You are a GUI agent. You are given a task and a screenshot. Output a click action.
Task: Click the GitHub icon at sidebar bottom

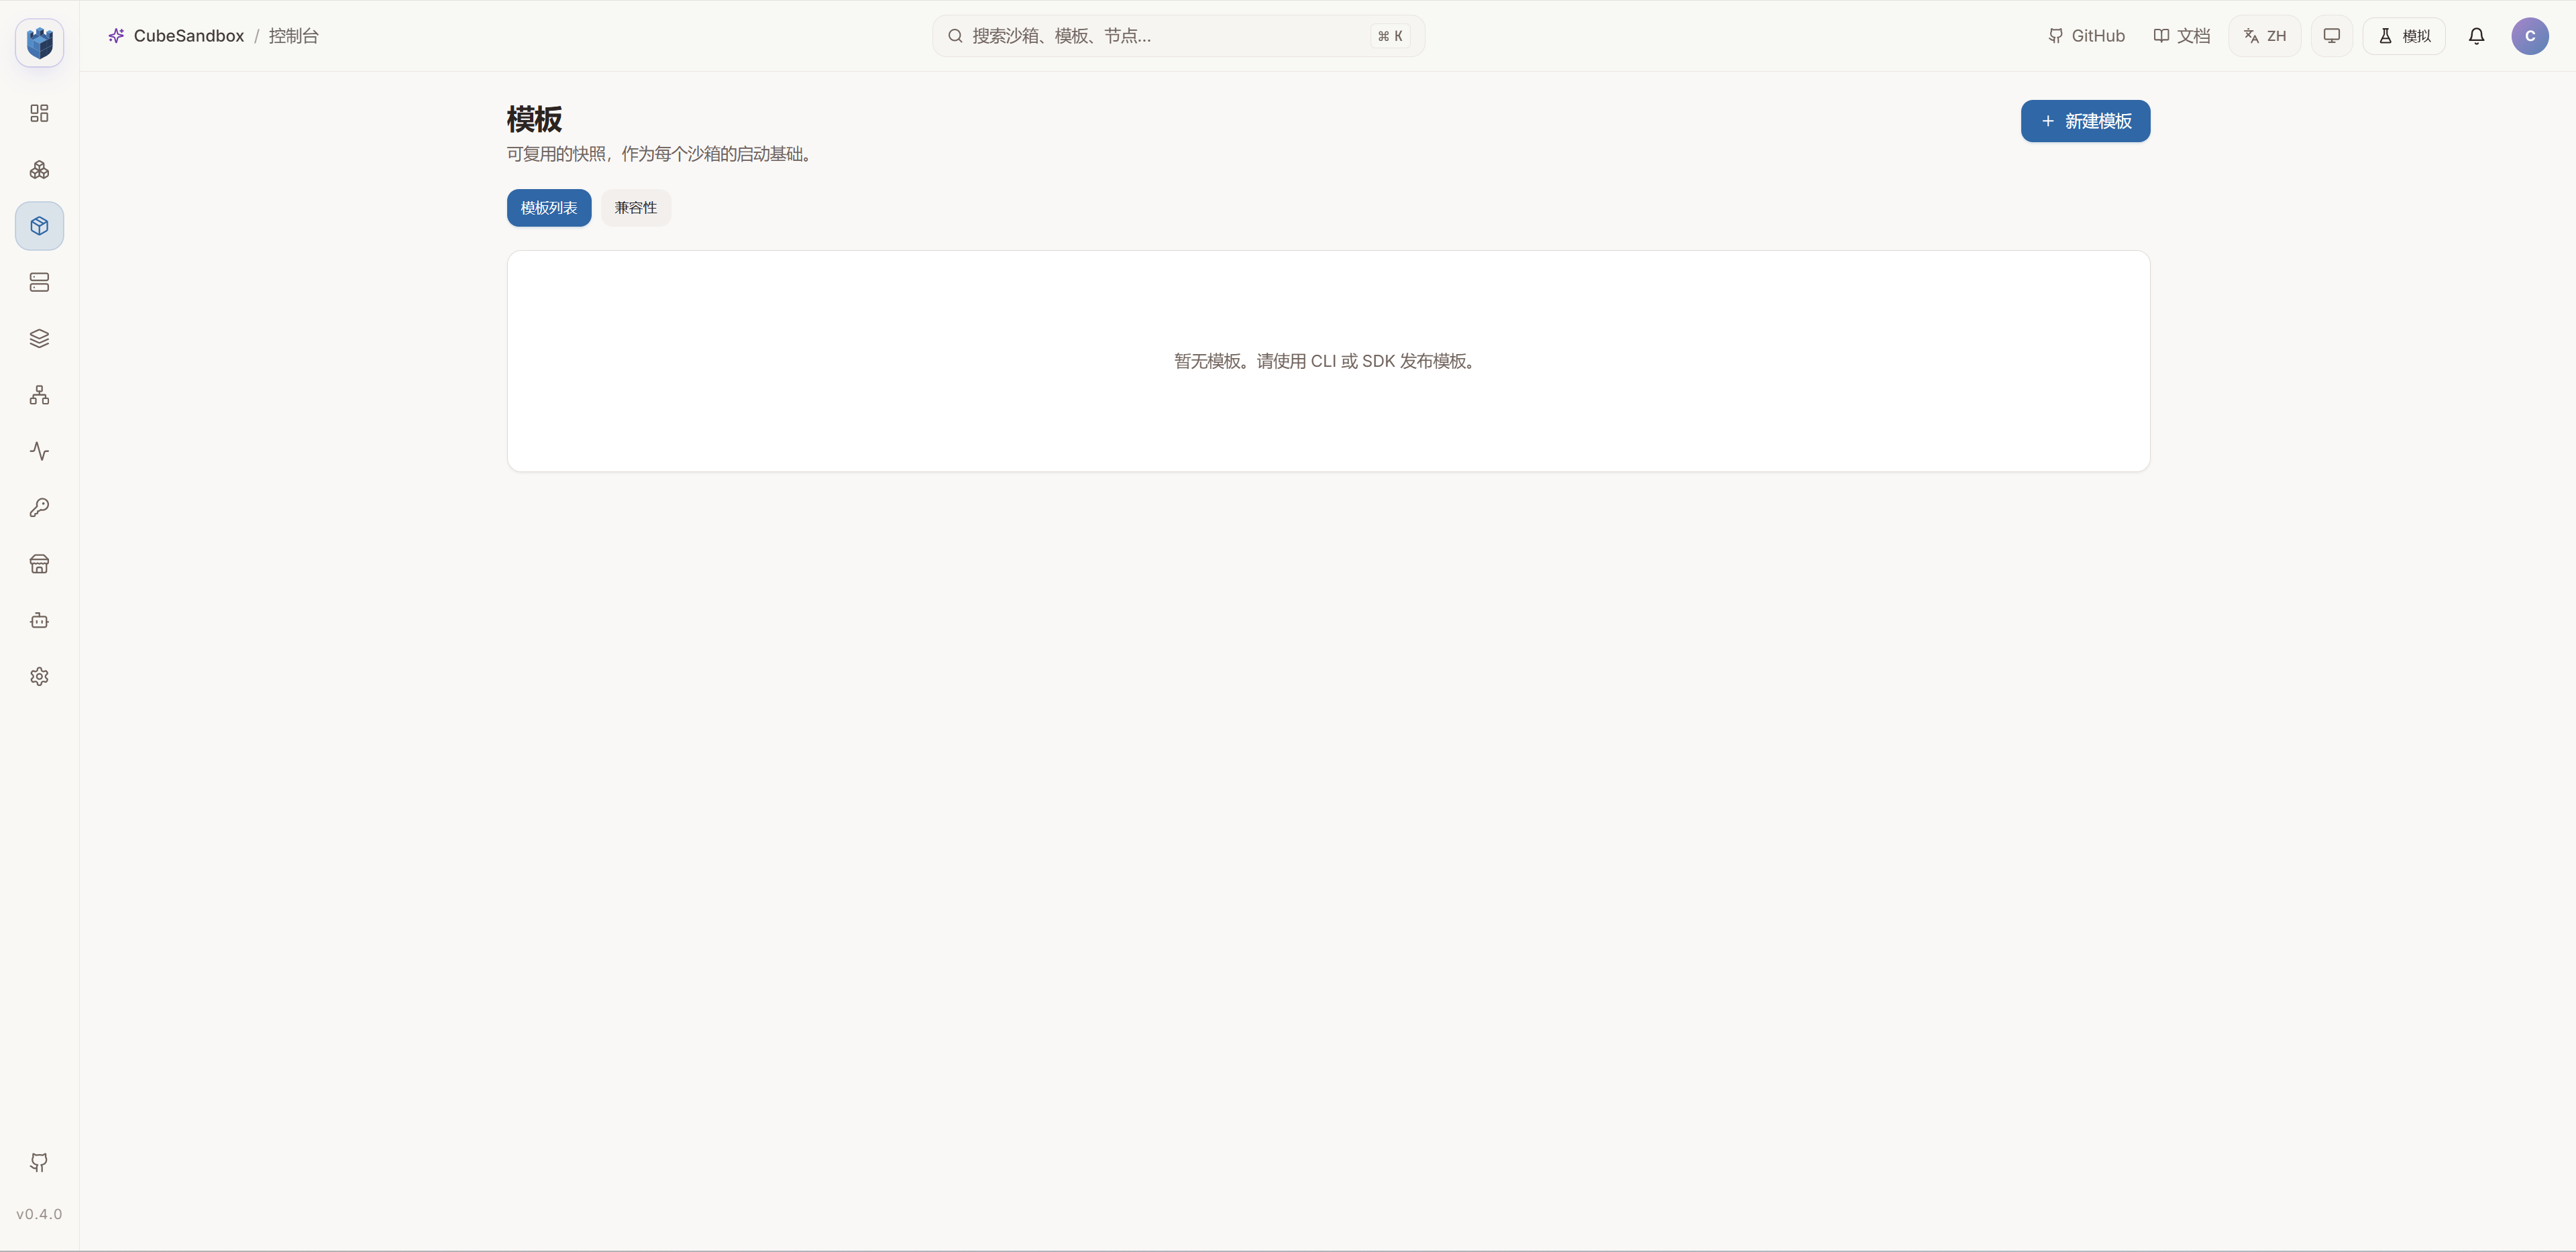click(39, 1162)
